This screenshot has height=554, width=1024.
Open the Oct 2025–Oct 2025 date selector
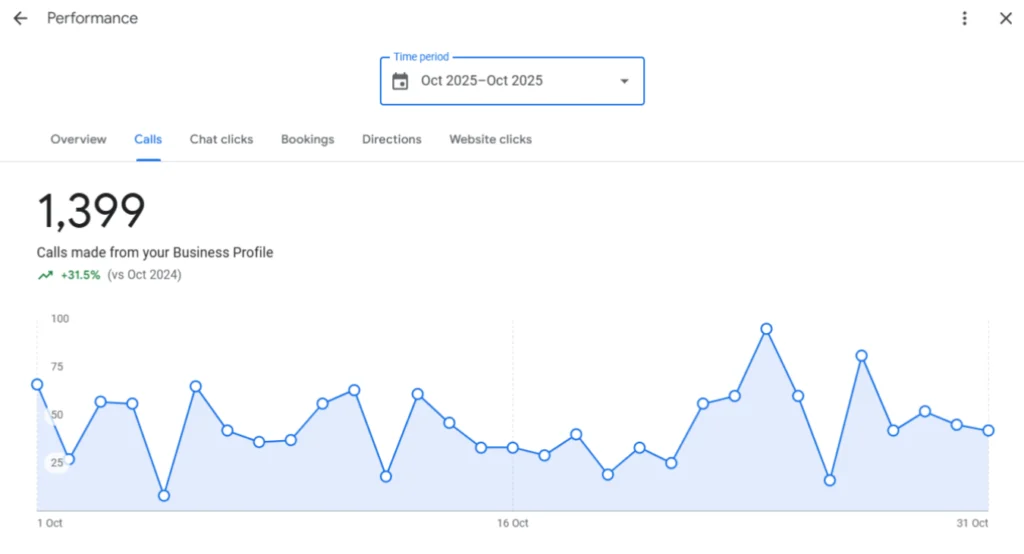point(482,81)
